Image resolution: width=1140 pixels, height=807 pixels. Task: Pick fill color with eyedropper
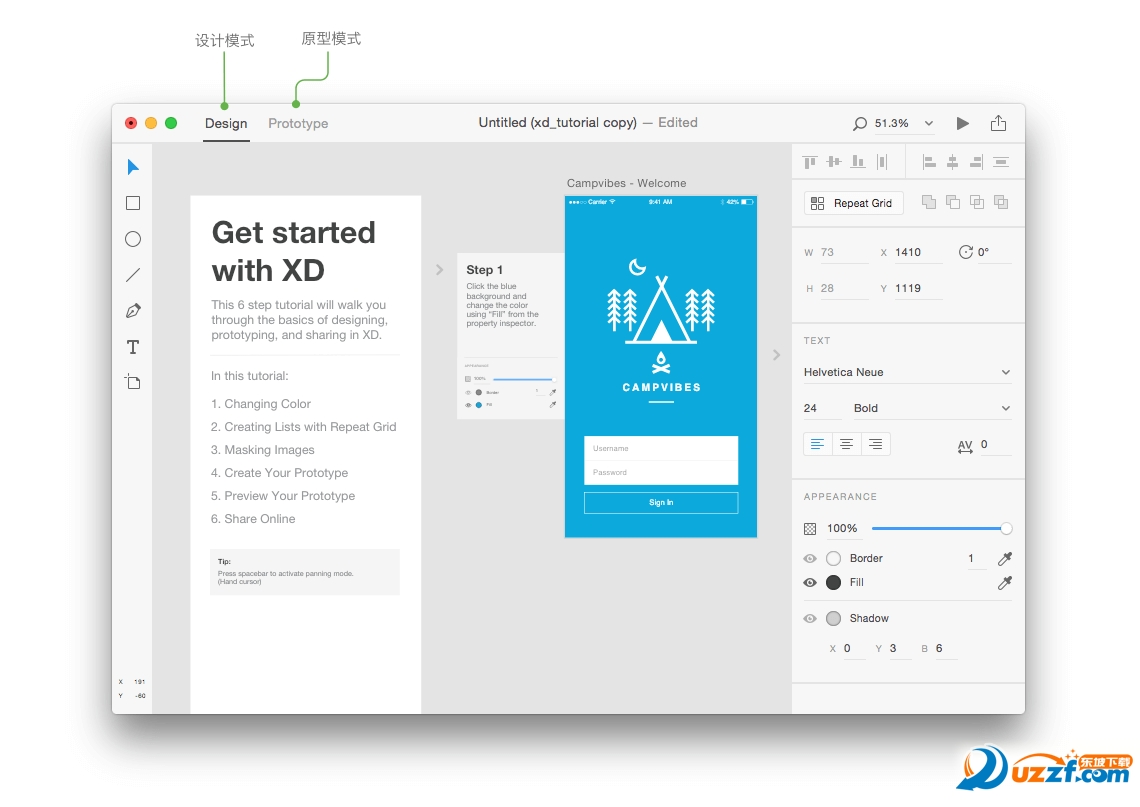coord(1005,582)
